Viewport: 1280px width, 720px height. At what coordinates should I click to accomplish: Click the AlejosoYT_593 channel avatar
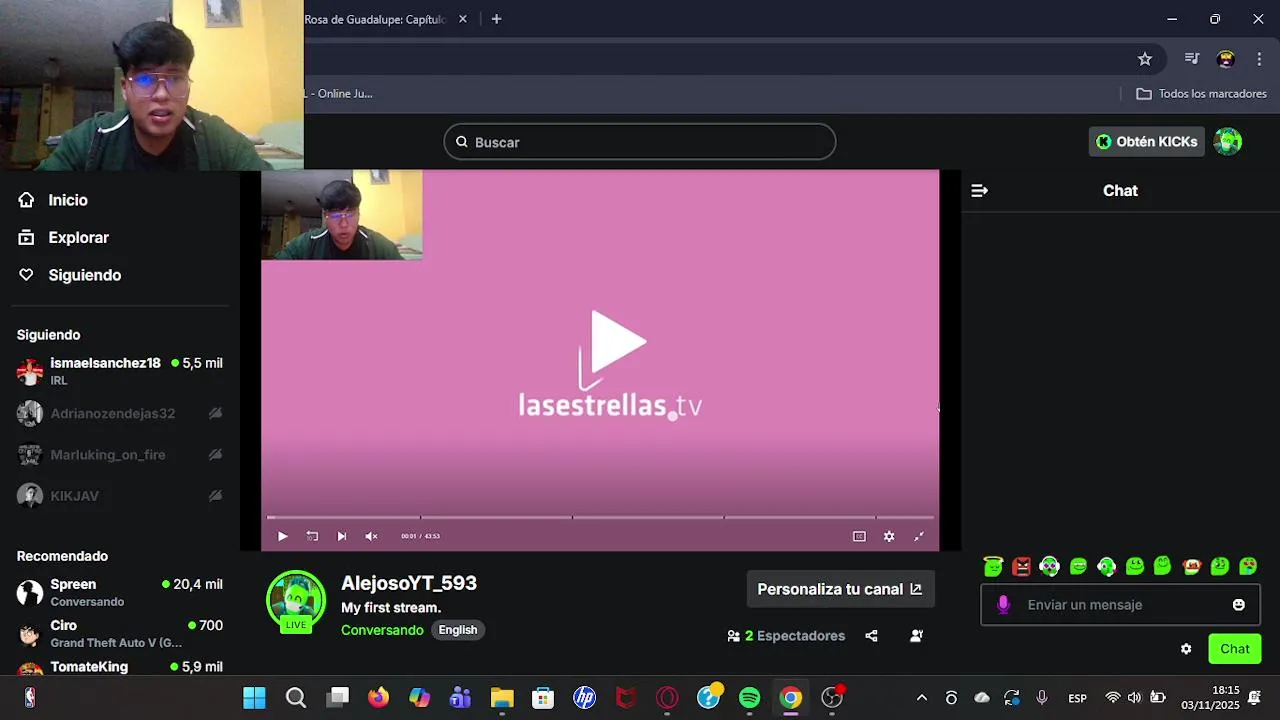click(296, 600)
